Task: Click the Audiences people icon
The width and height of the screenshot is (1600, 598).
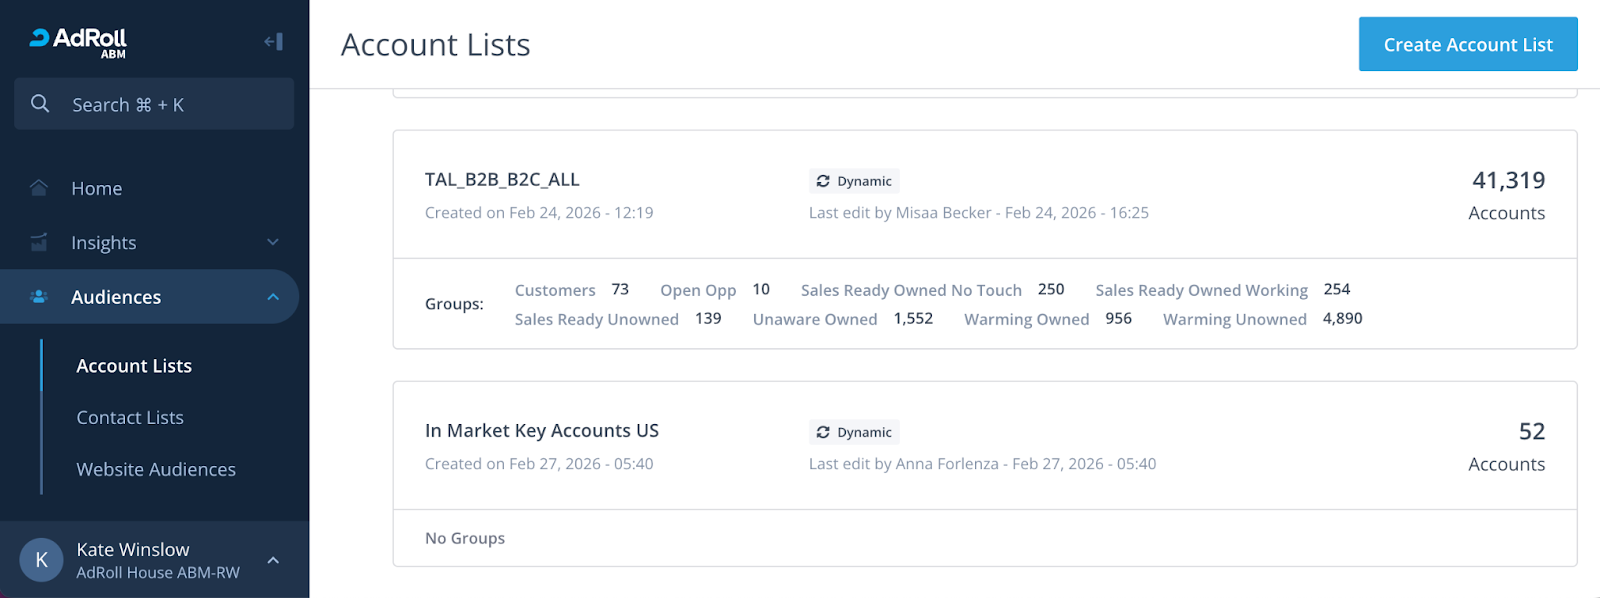Action: click(x=39, y=297)
